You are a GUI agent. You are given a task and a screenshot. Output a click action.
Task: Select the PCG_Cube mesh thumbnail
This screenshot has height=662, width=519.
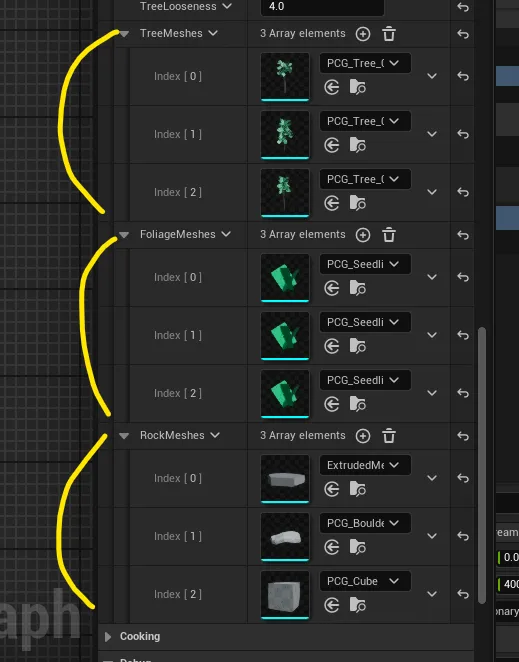[285, 594]
